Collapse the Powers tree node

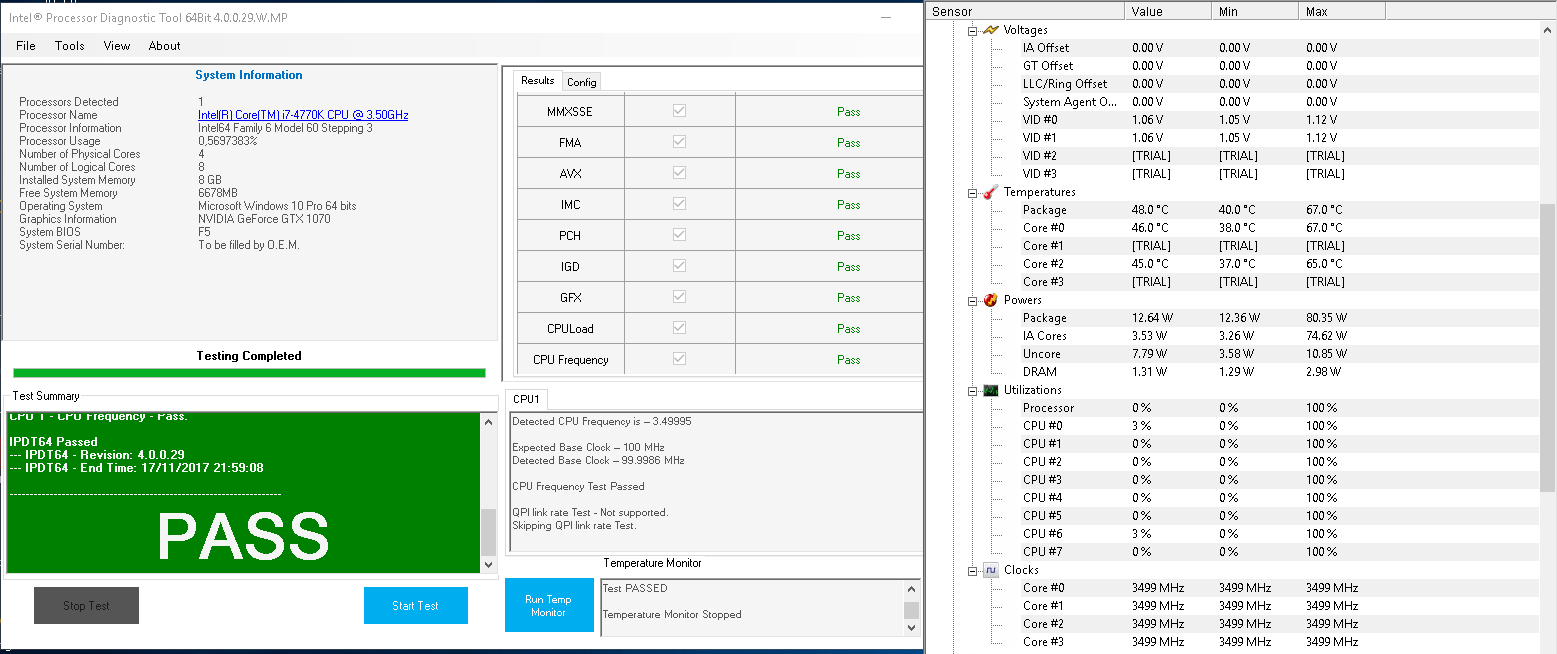972,300
